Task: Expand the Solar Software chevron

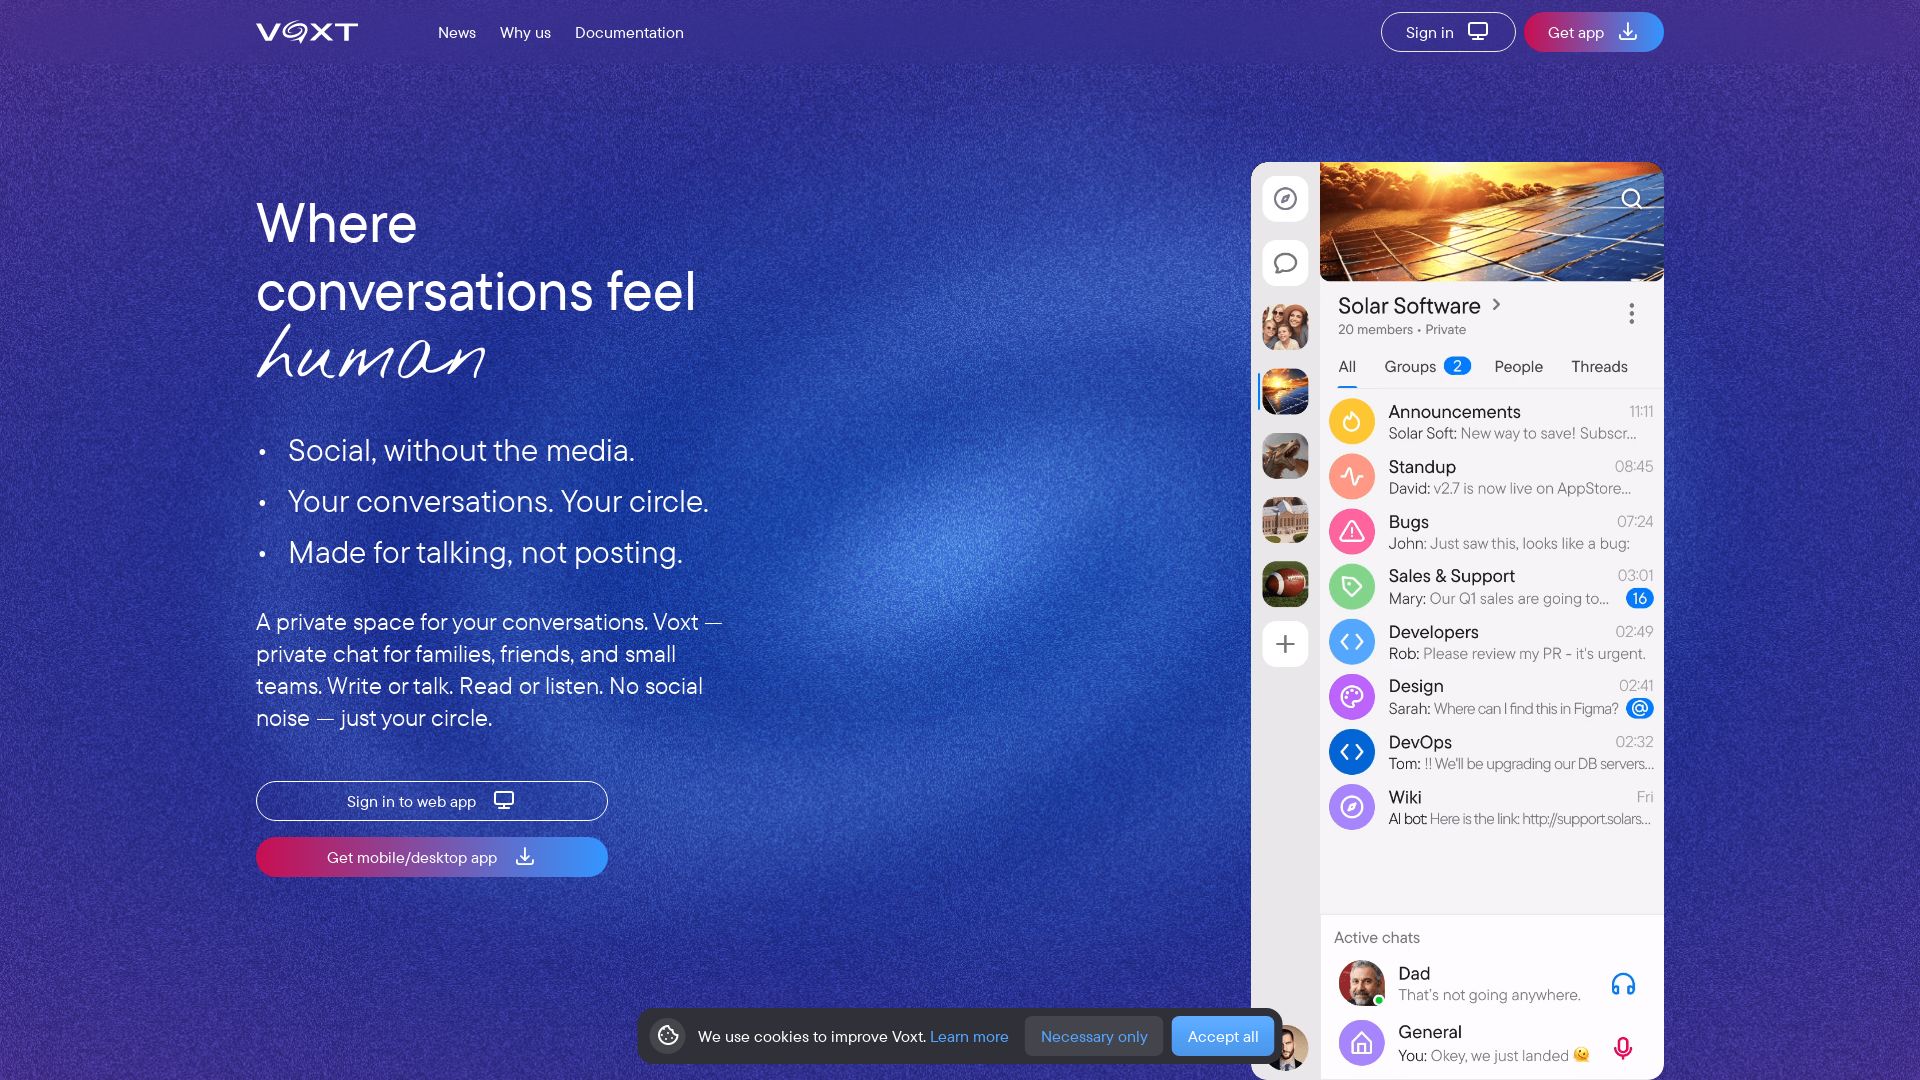Action: [1496, 305]
